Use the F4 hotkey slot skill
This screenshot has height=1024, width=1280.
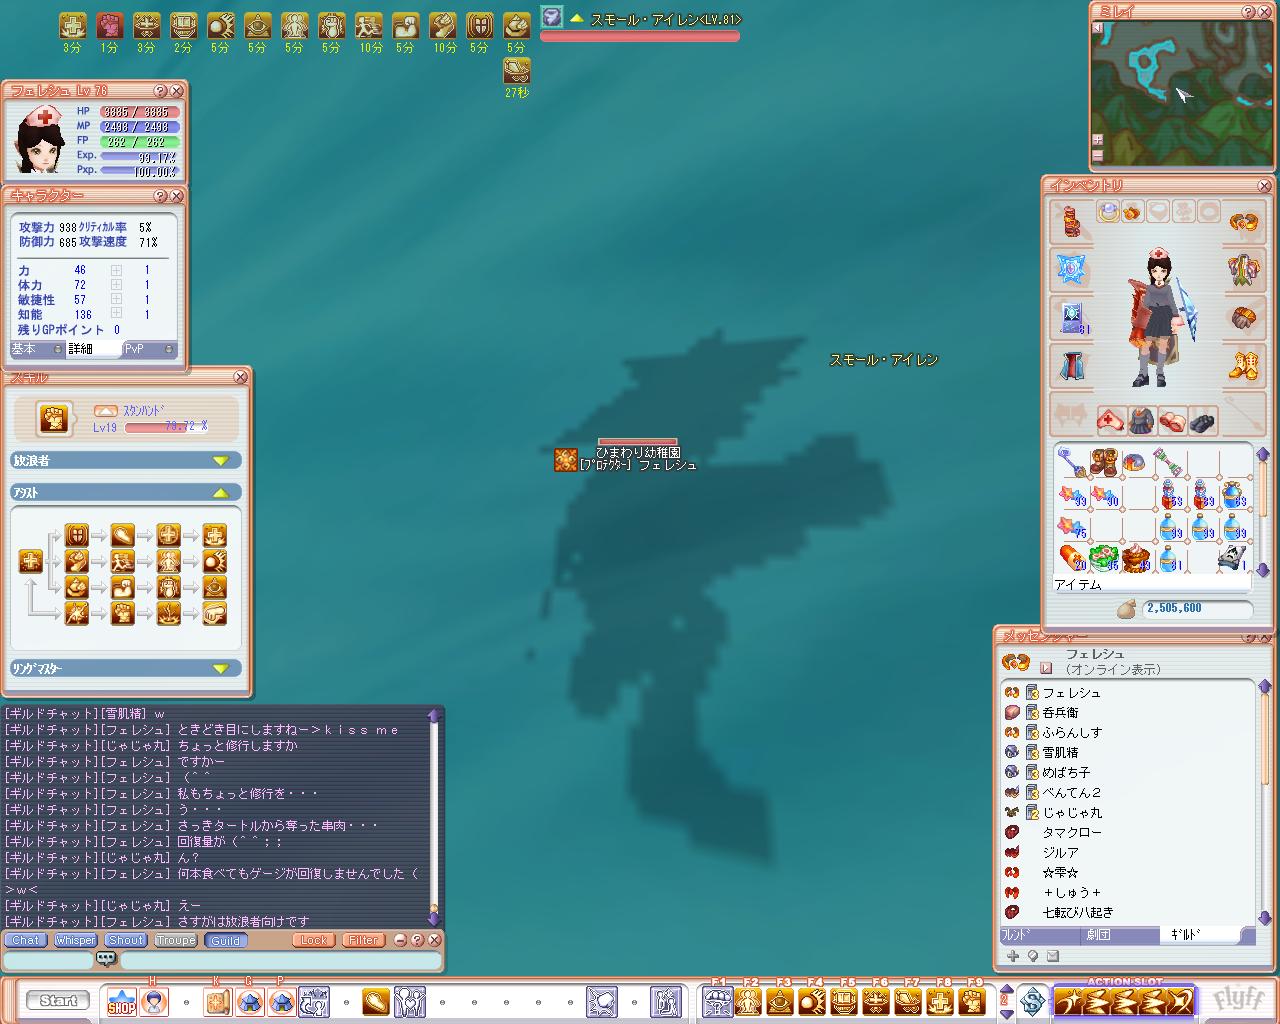pyautogui.click(x=813, y=1001)
